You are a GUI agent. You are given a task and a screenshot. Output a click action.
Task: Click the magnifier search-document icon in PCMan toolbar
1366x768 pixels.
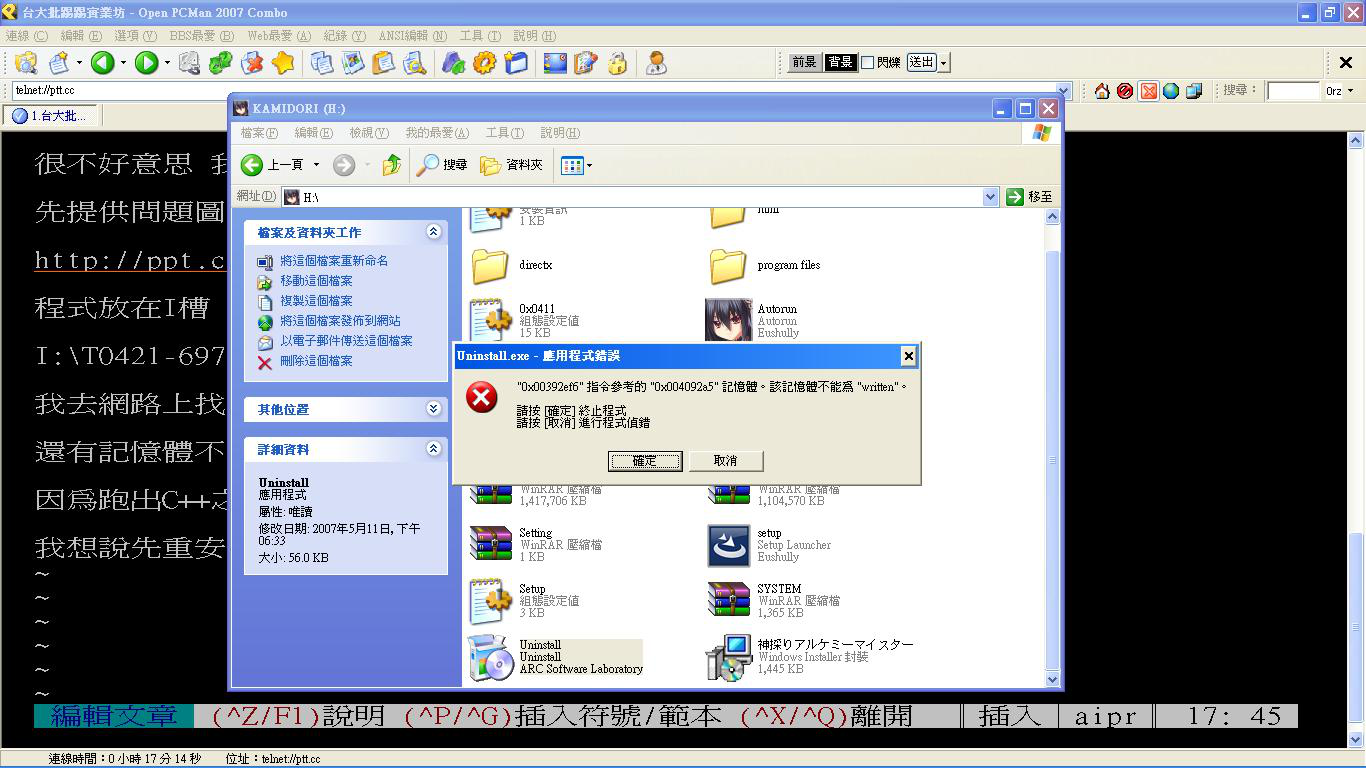(414, 63)
